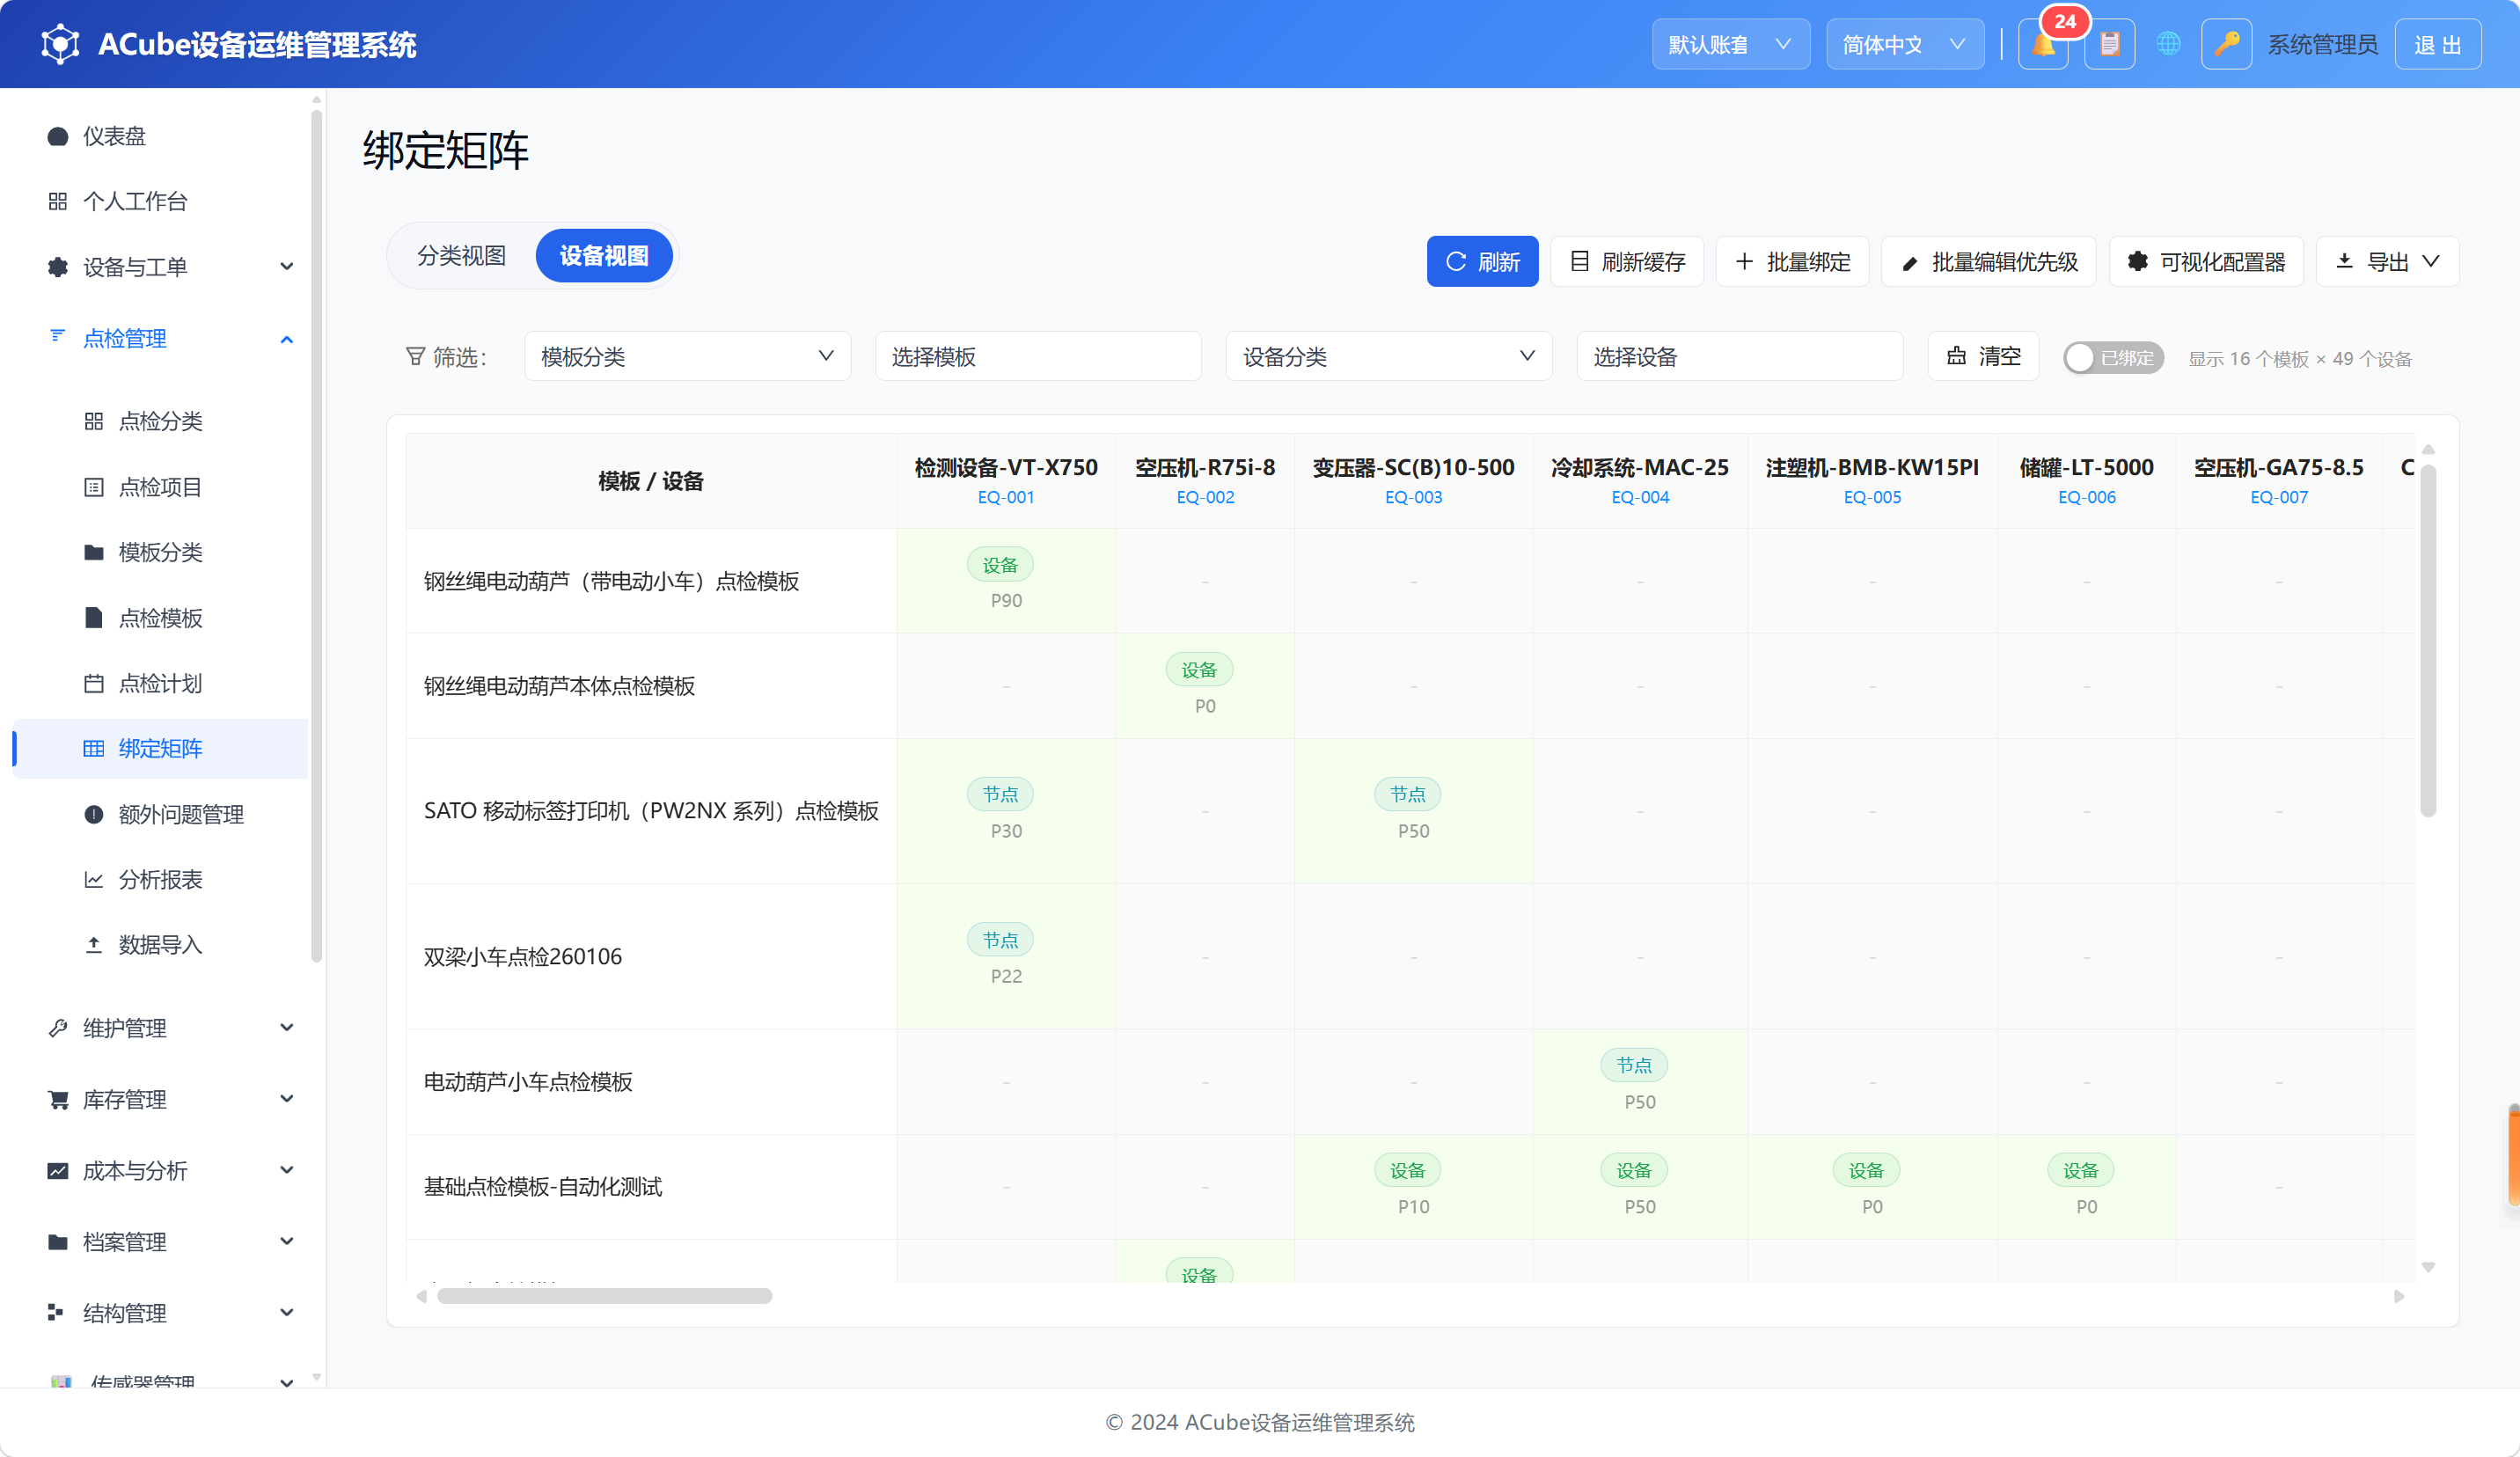Expand the 维护管理 sidebar menu

pos(160,1028)
